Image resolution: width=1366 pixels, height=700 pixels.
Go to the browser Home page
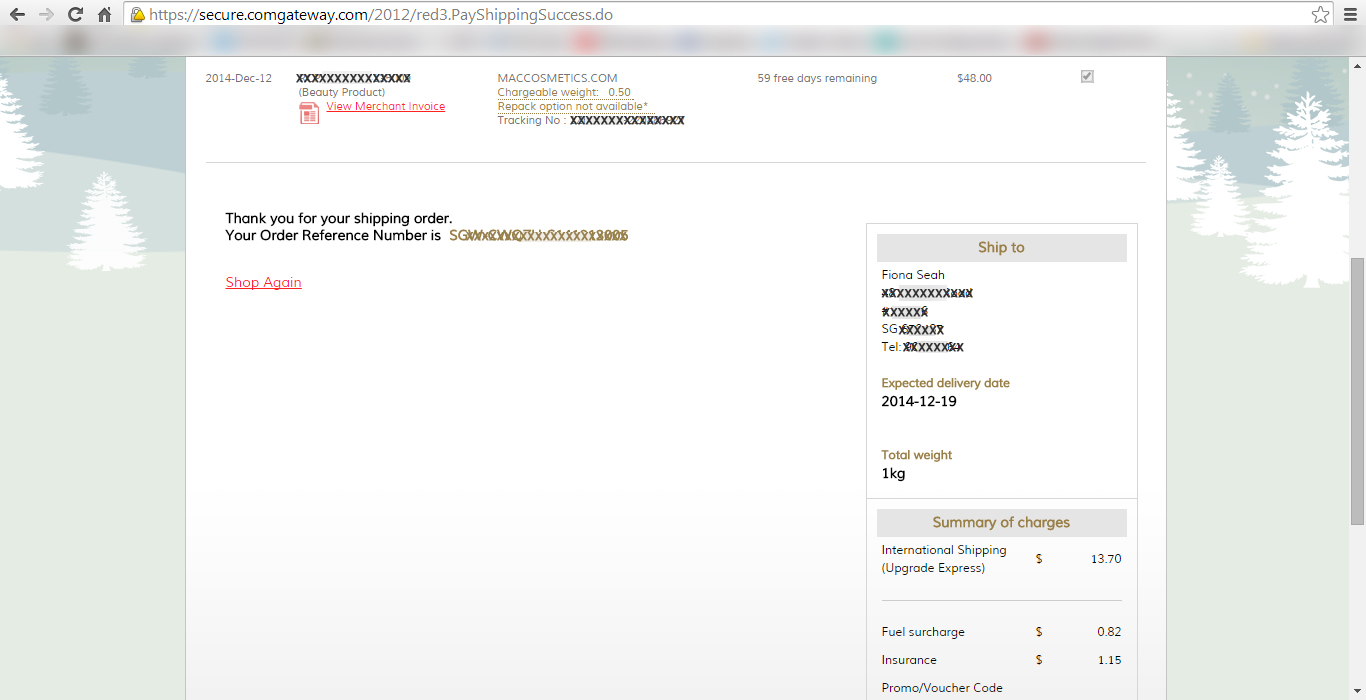[x=104, y=15]
